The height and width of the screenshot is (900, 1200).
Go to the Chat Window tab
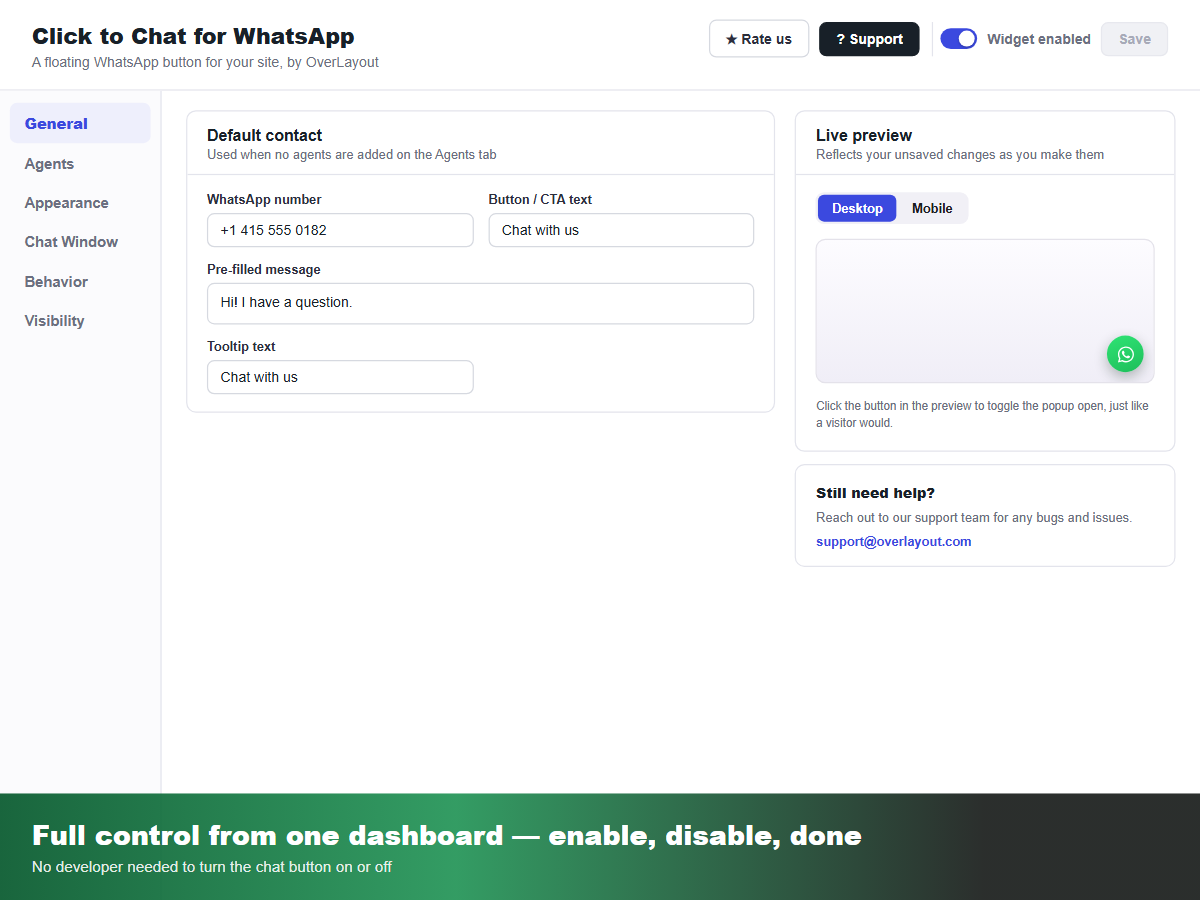tap(80, 242)
